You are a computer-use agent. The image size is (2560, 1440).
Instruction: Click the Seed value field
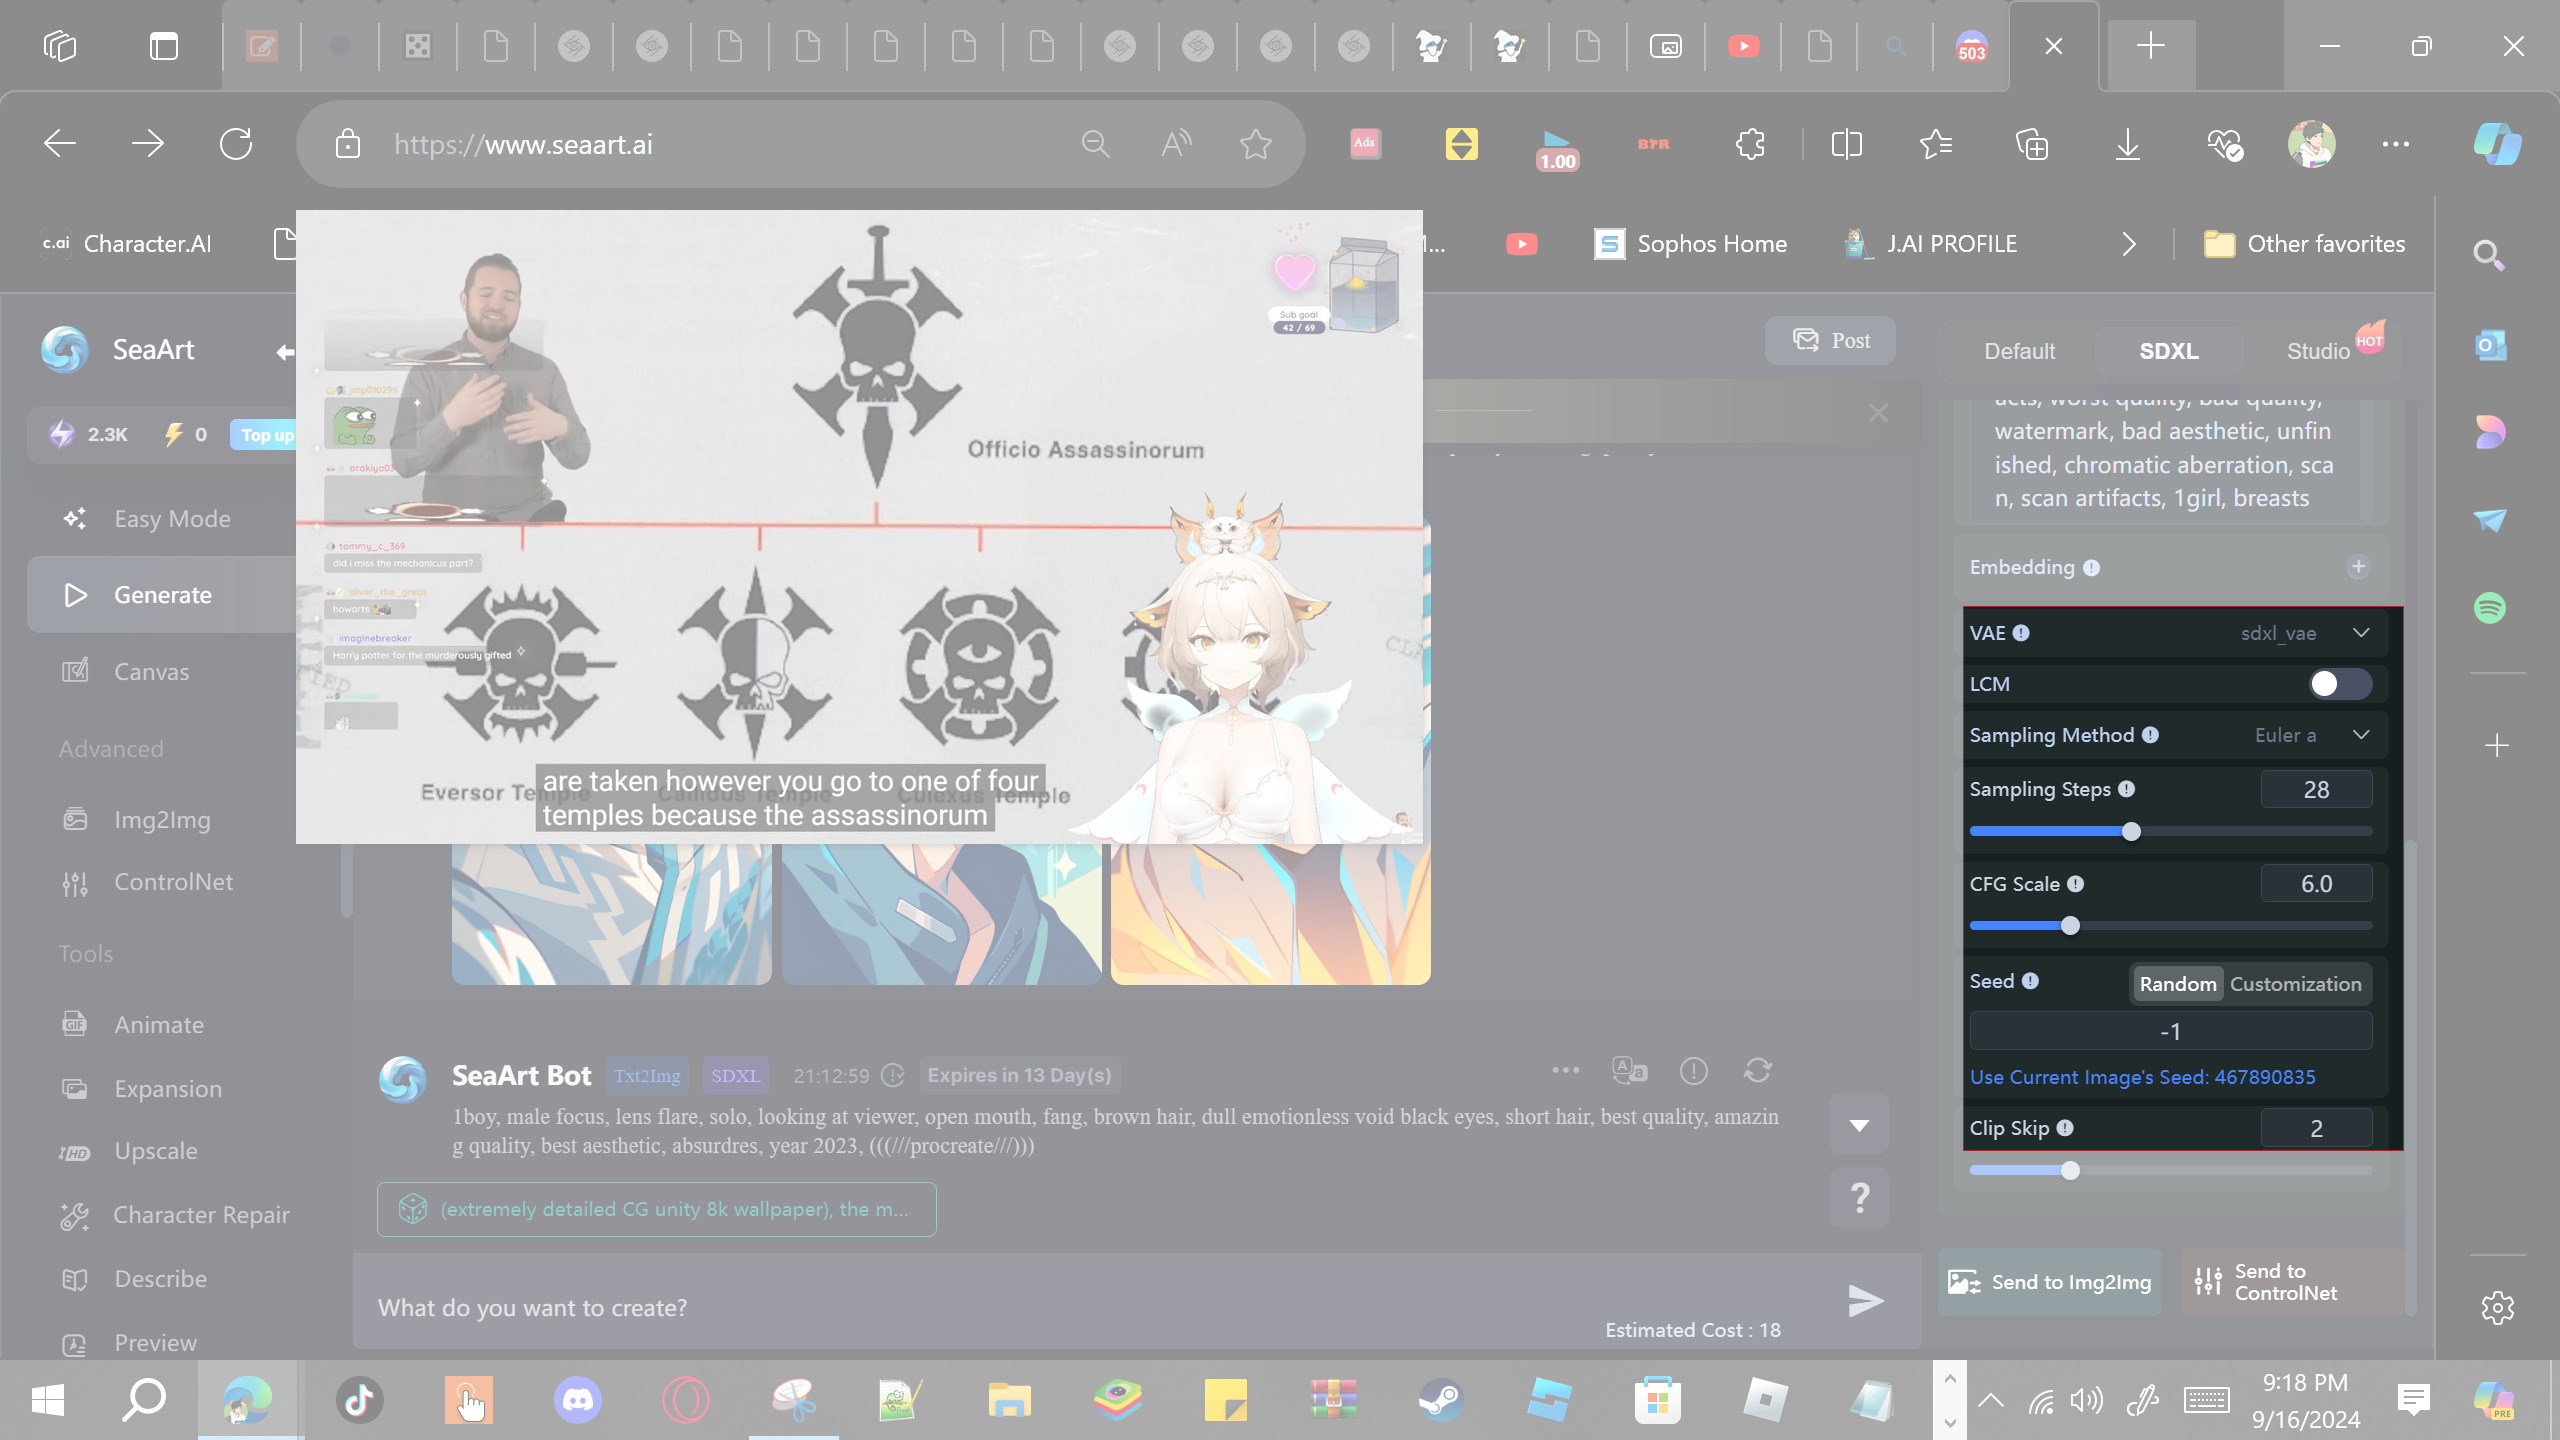pyautogui.click(x=2170, y=1031)
